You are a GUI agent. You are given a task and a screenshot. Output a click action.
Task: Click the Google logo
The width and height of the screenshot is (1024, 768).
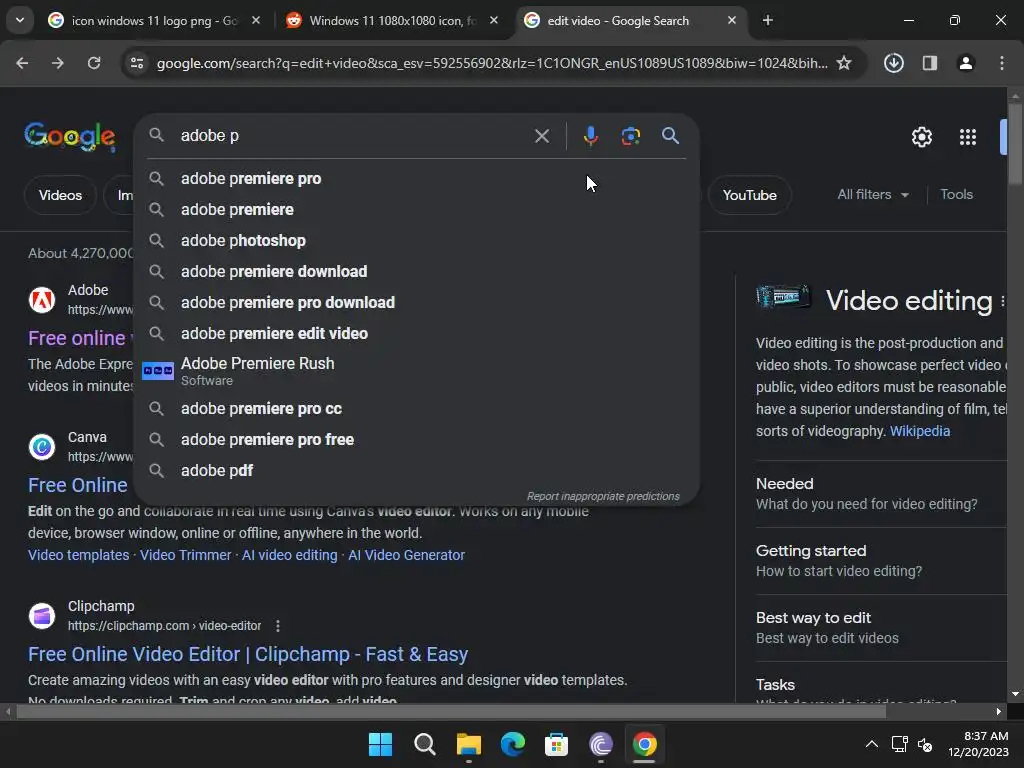pyautogui.click(x=70, y=136)
